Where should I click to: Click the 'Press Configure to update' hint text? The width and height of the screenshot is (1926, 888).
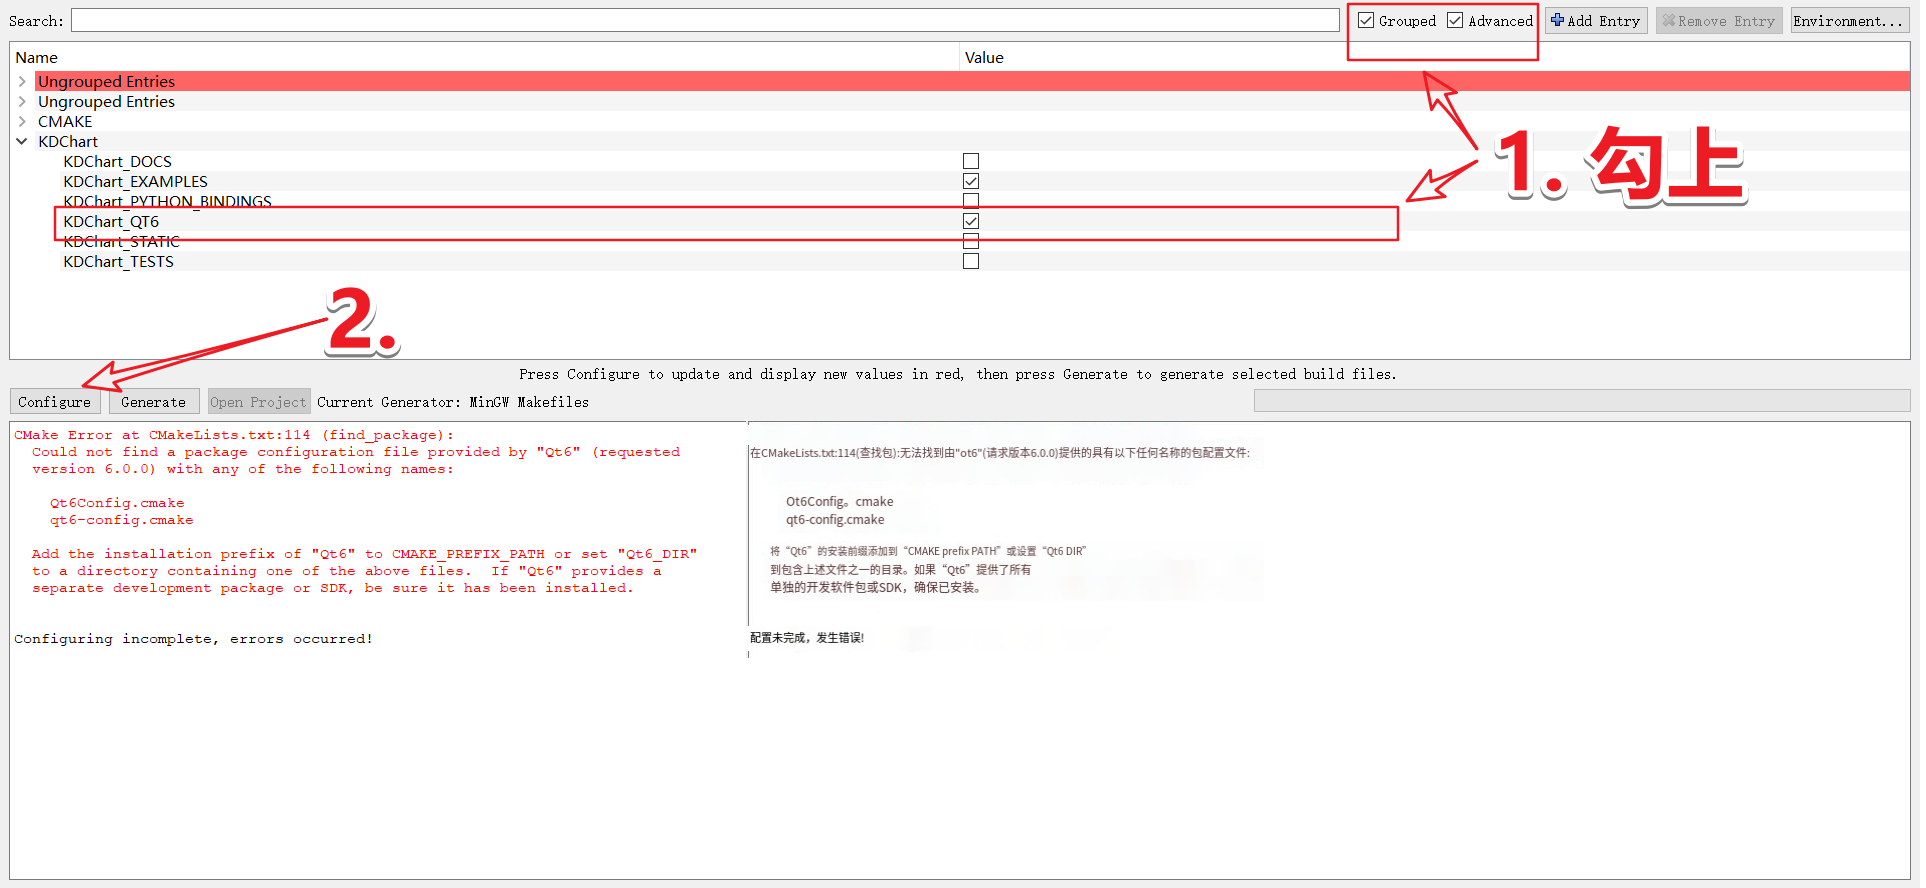point(957,373)
